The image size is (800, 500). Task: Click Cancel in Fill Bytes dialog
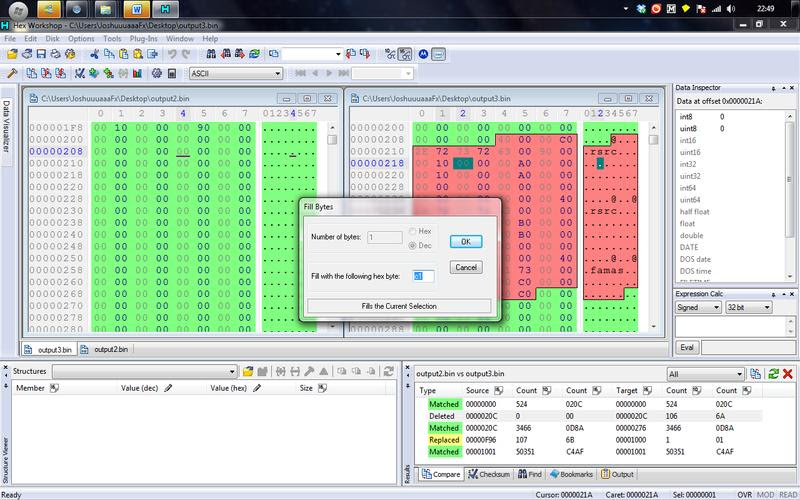466,267
